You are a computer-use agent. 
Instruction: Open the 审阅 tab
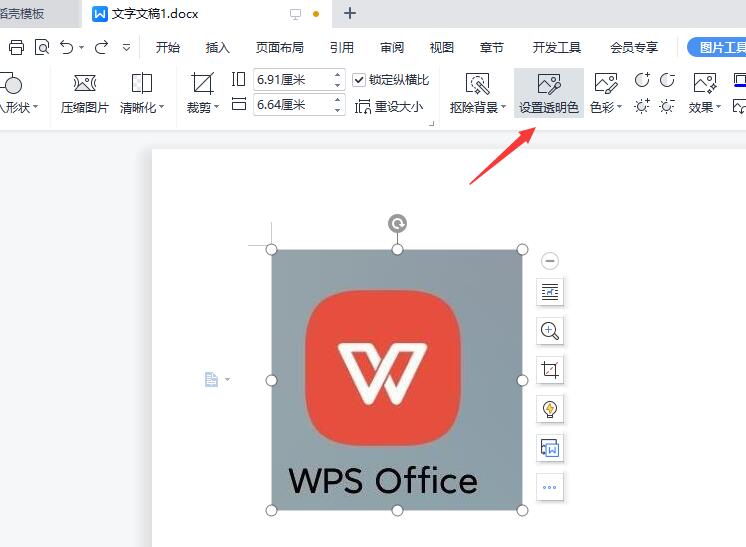pyautogui.click(x=392, y=48)
